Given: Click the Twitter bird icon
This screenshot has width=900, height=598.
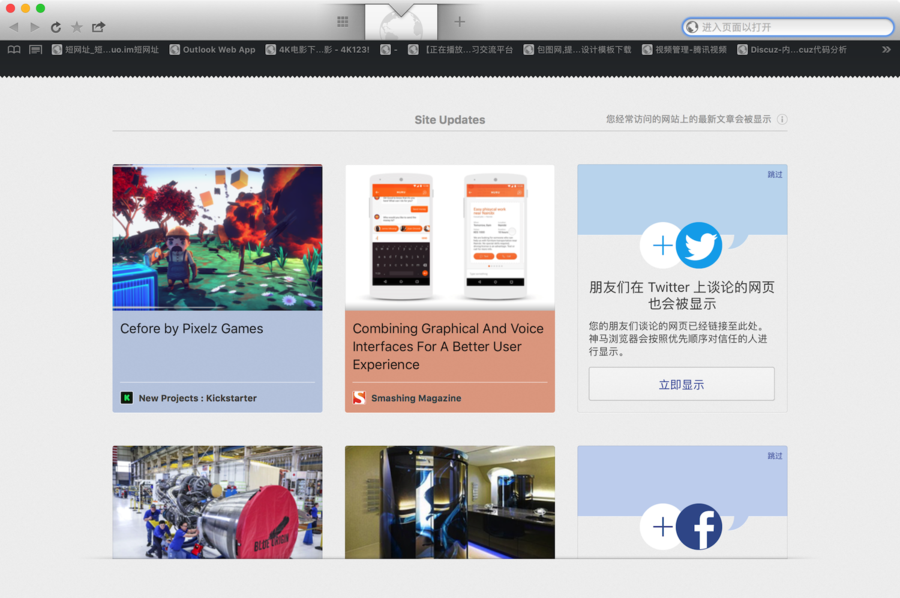Looking at the screenshot, I should [x=699, y=246].
